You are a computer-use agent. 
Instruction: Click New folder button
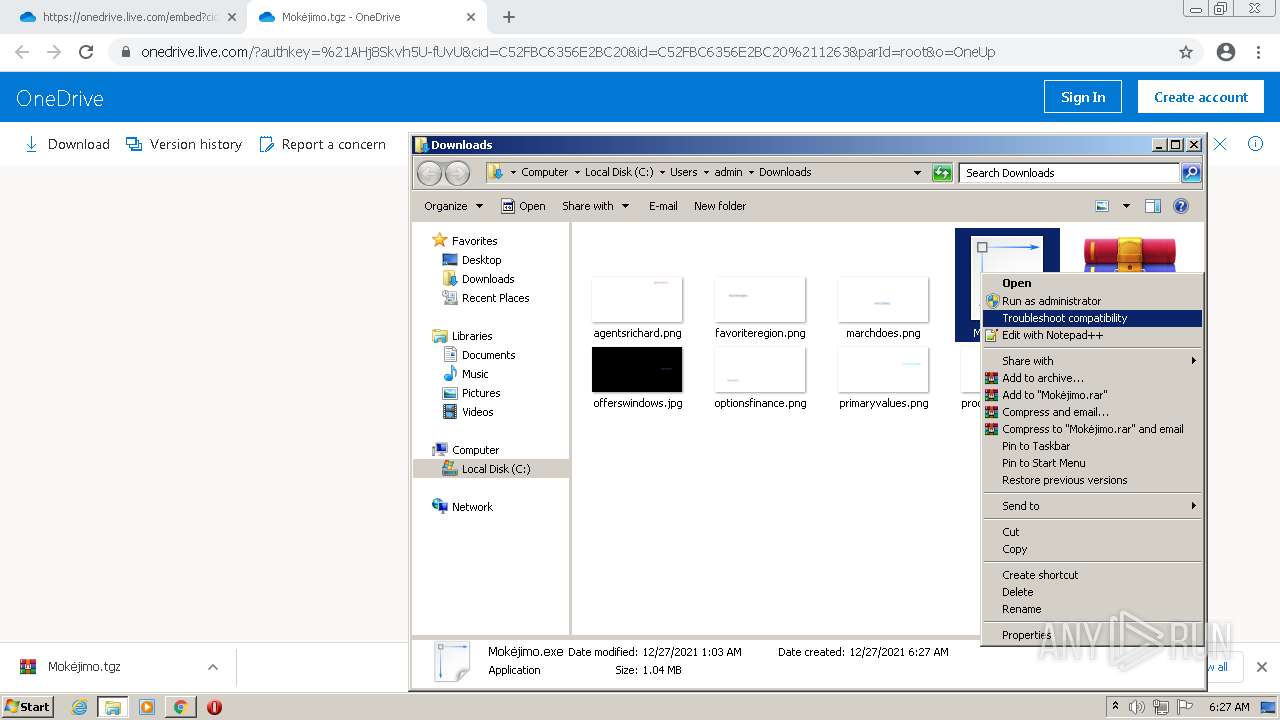tap(720, 206)
